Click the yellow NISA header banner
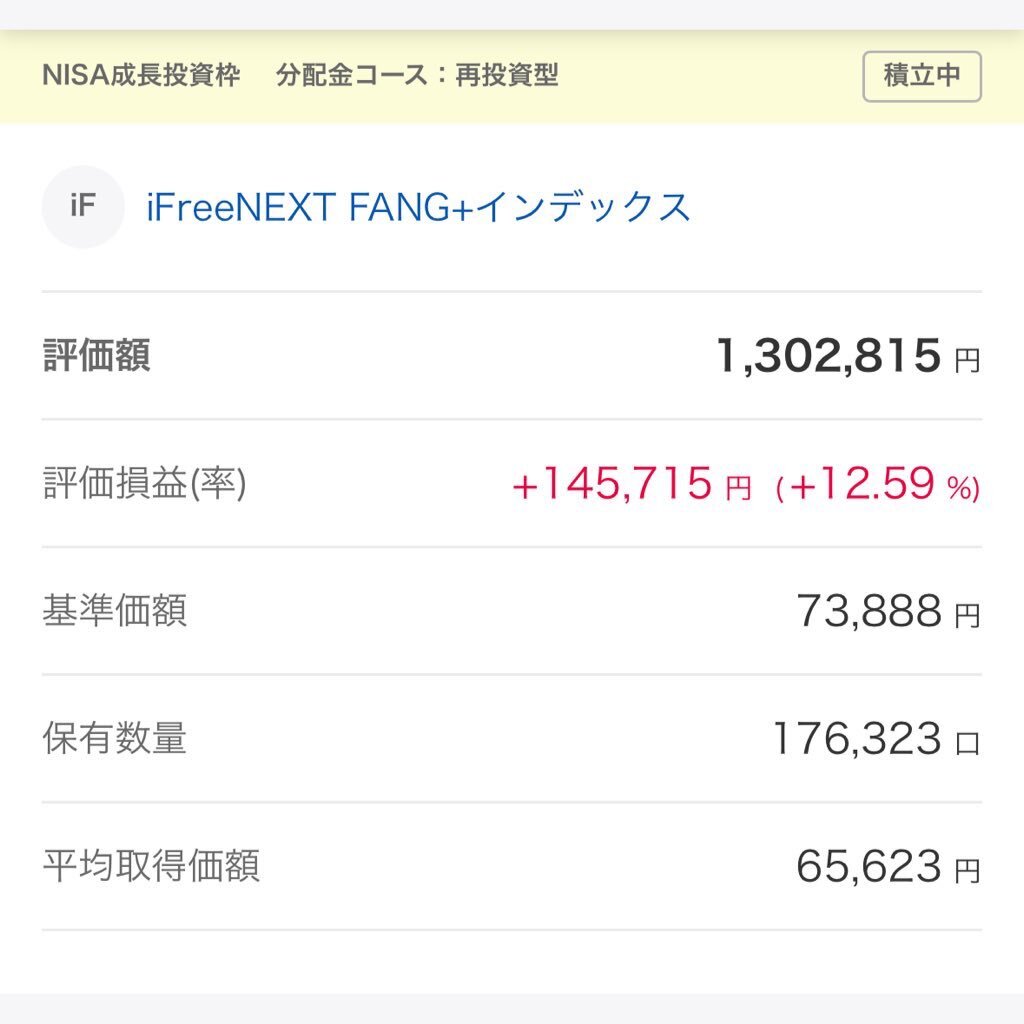The height and width of the screenshot is (1024, 1024). click(x=512, y=76)
